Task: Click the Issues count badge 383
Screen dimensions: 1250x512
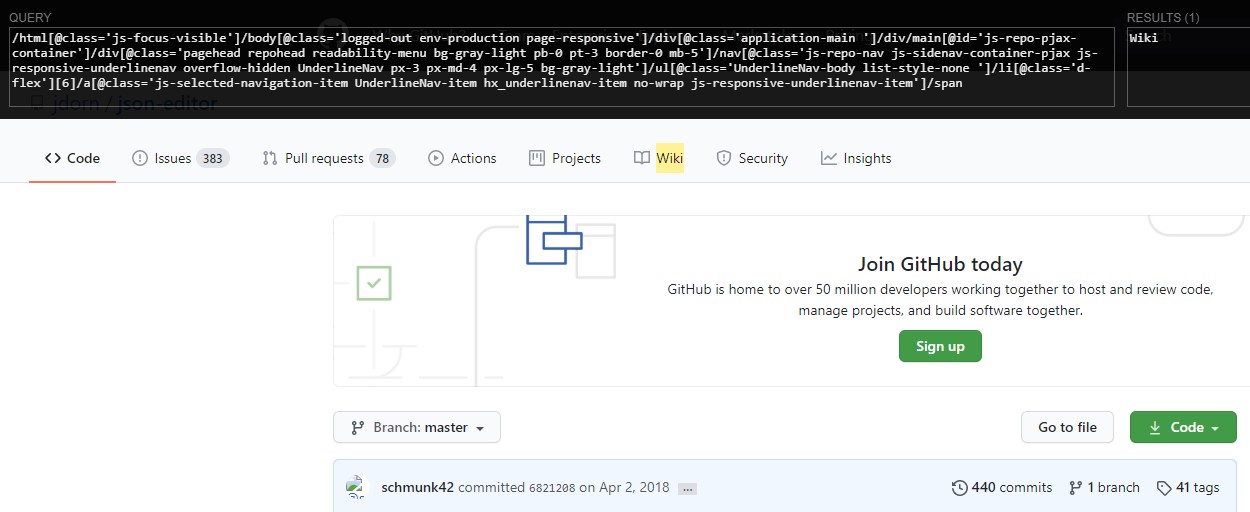Action: 212,158
